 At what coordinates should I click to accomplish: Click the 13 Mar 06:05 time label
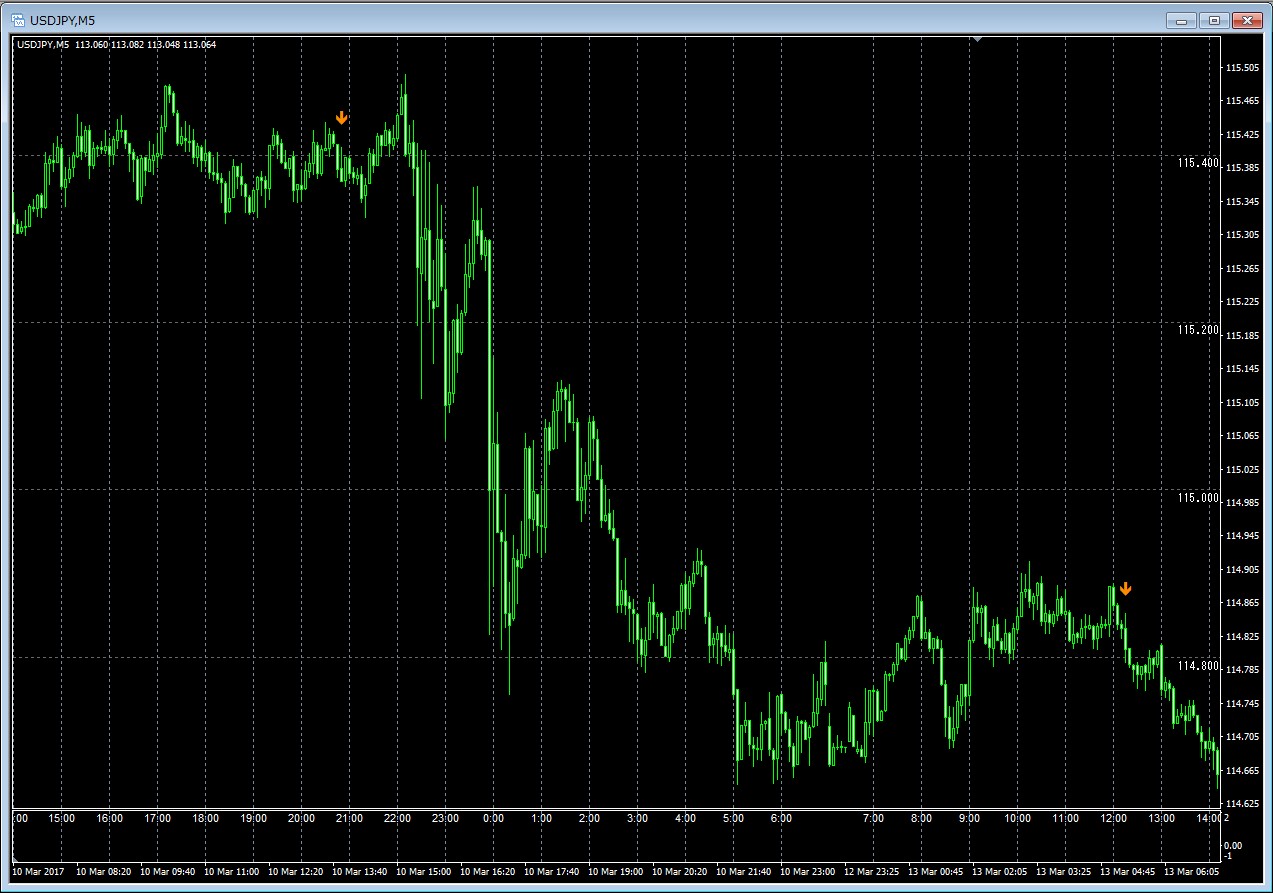tap(1191, 870)
